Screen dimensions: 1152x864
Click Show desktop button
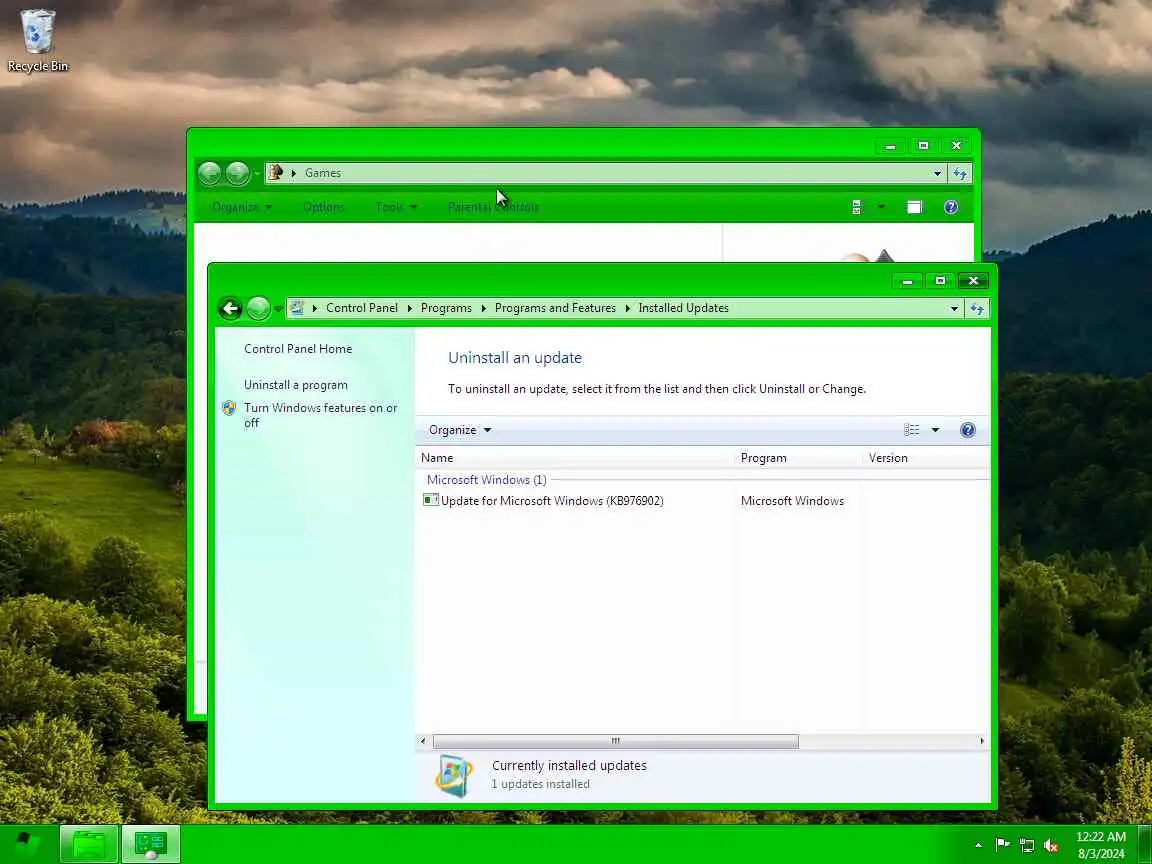point(1145,845)
